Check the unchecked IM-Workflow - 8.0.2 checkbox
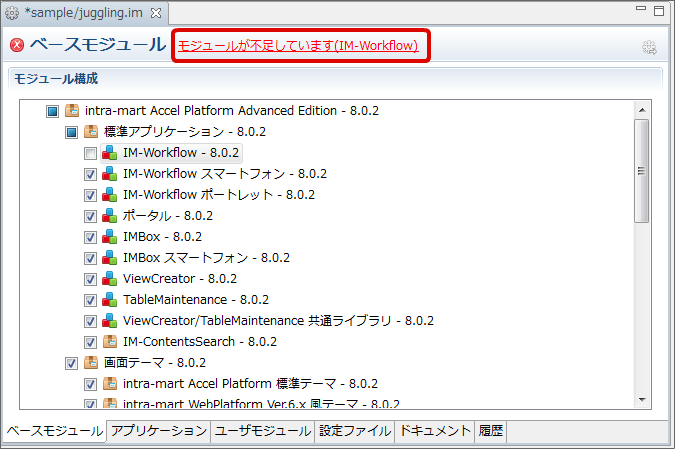Image resolution: width=675 pixels, height=449 pixels. tap(90, 154)
